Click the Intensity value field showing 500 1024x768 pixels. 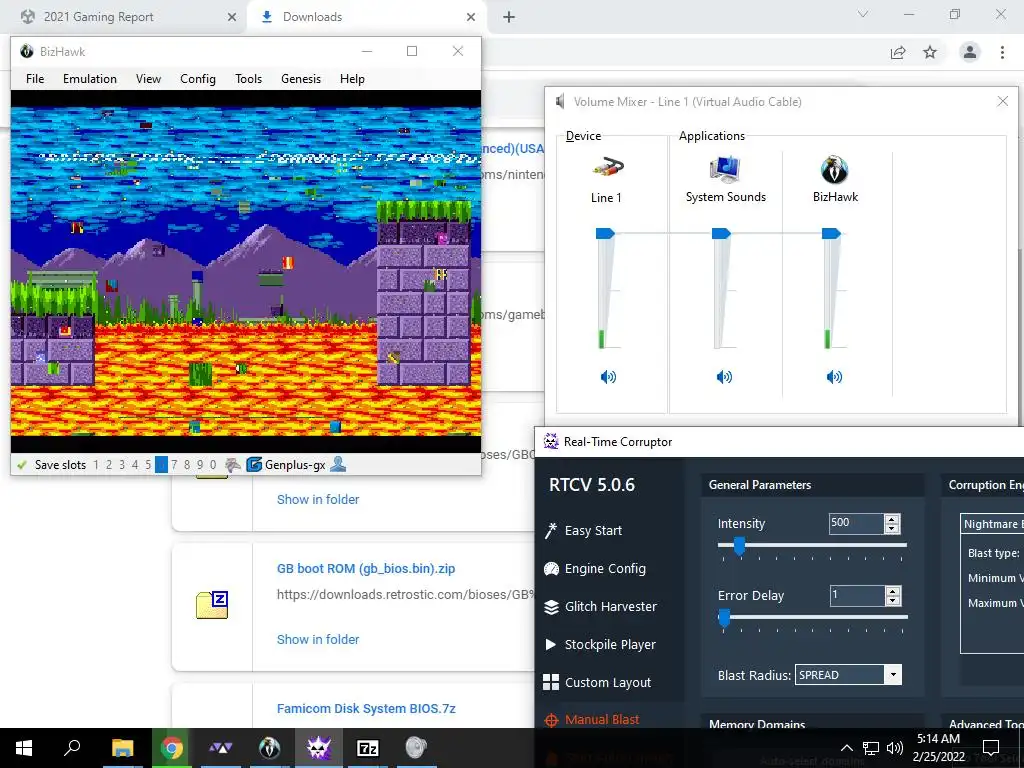[x=856, y=522]
